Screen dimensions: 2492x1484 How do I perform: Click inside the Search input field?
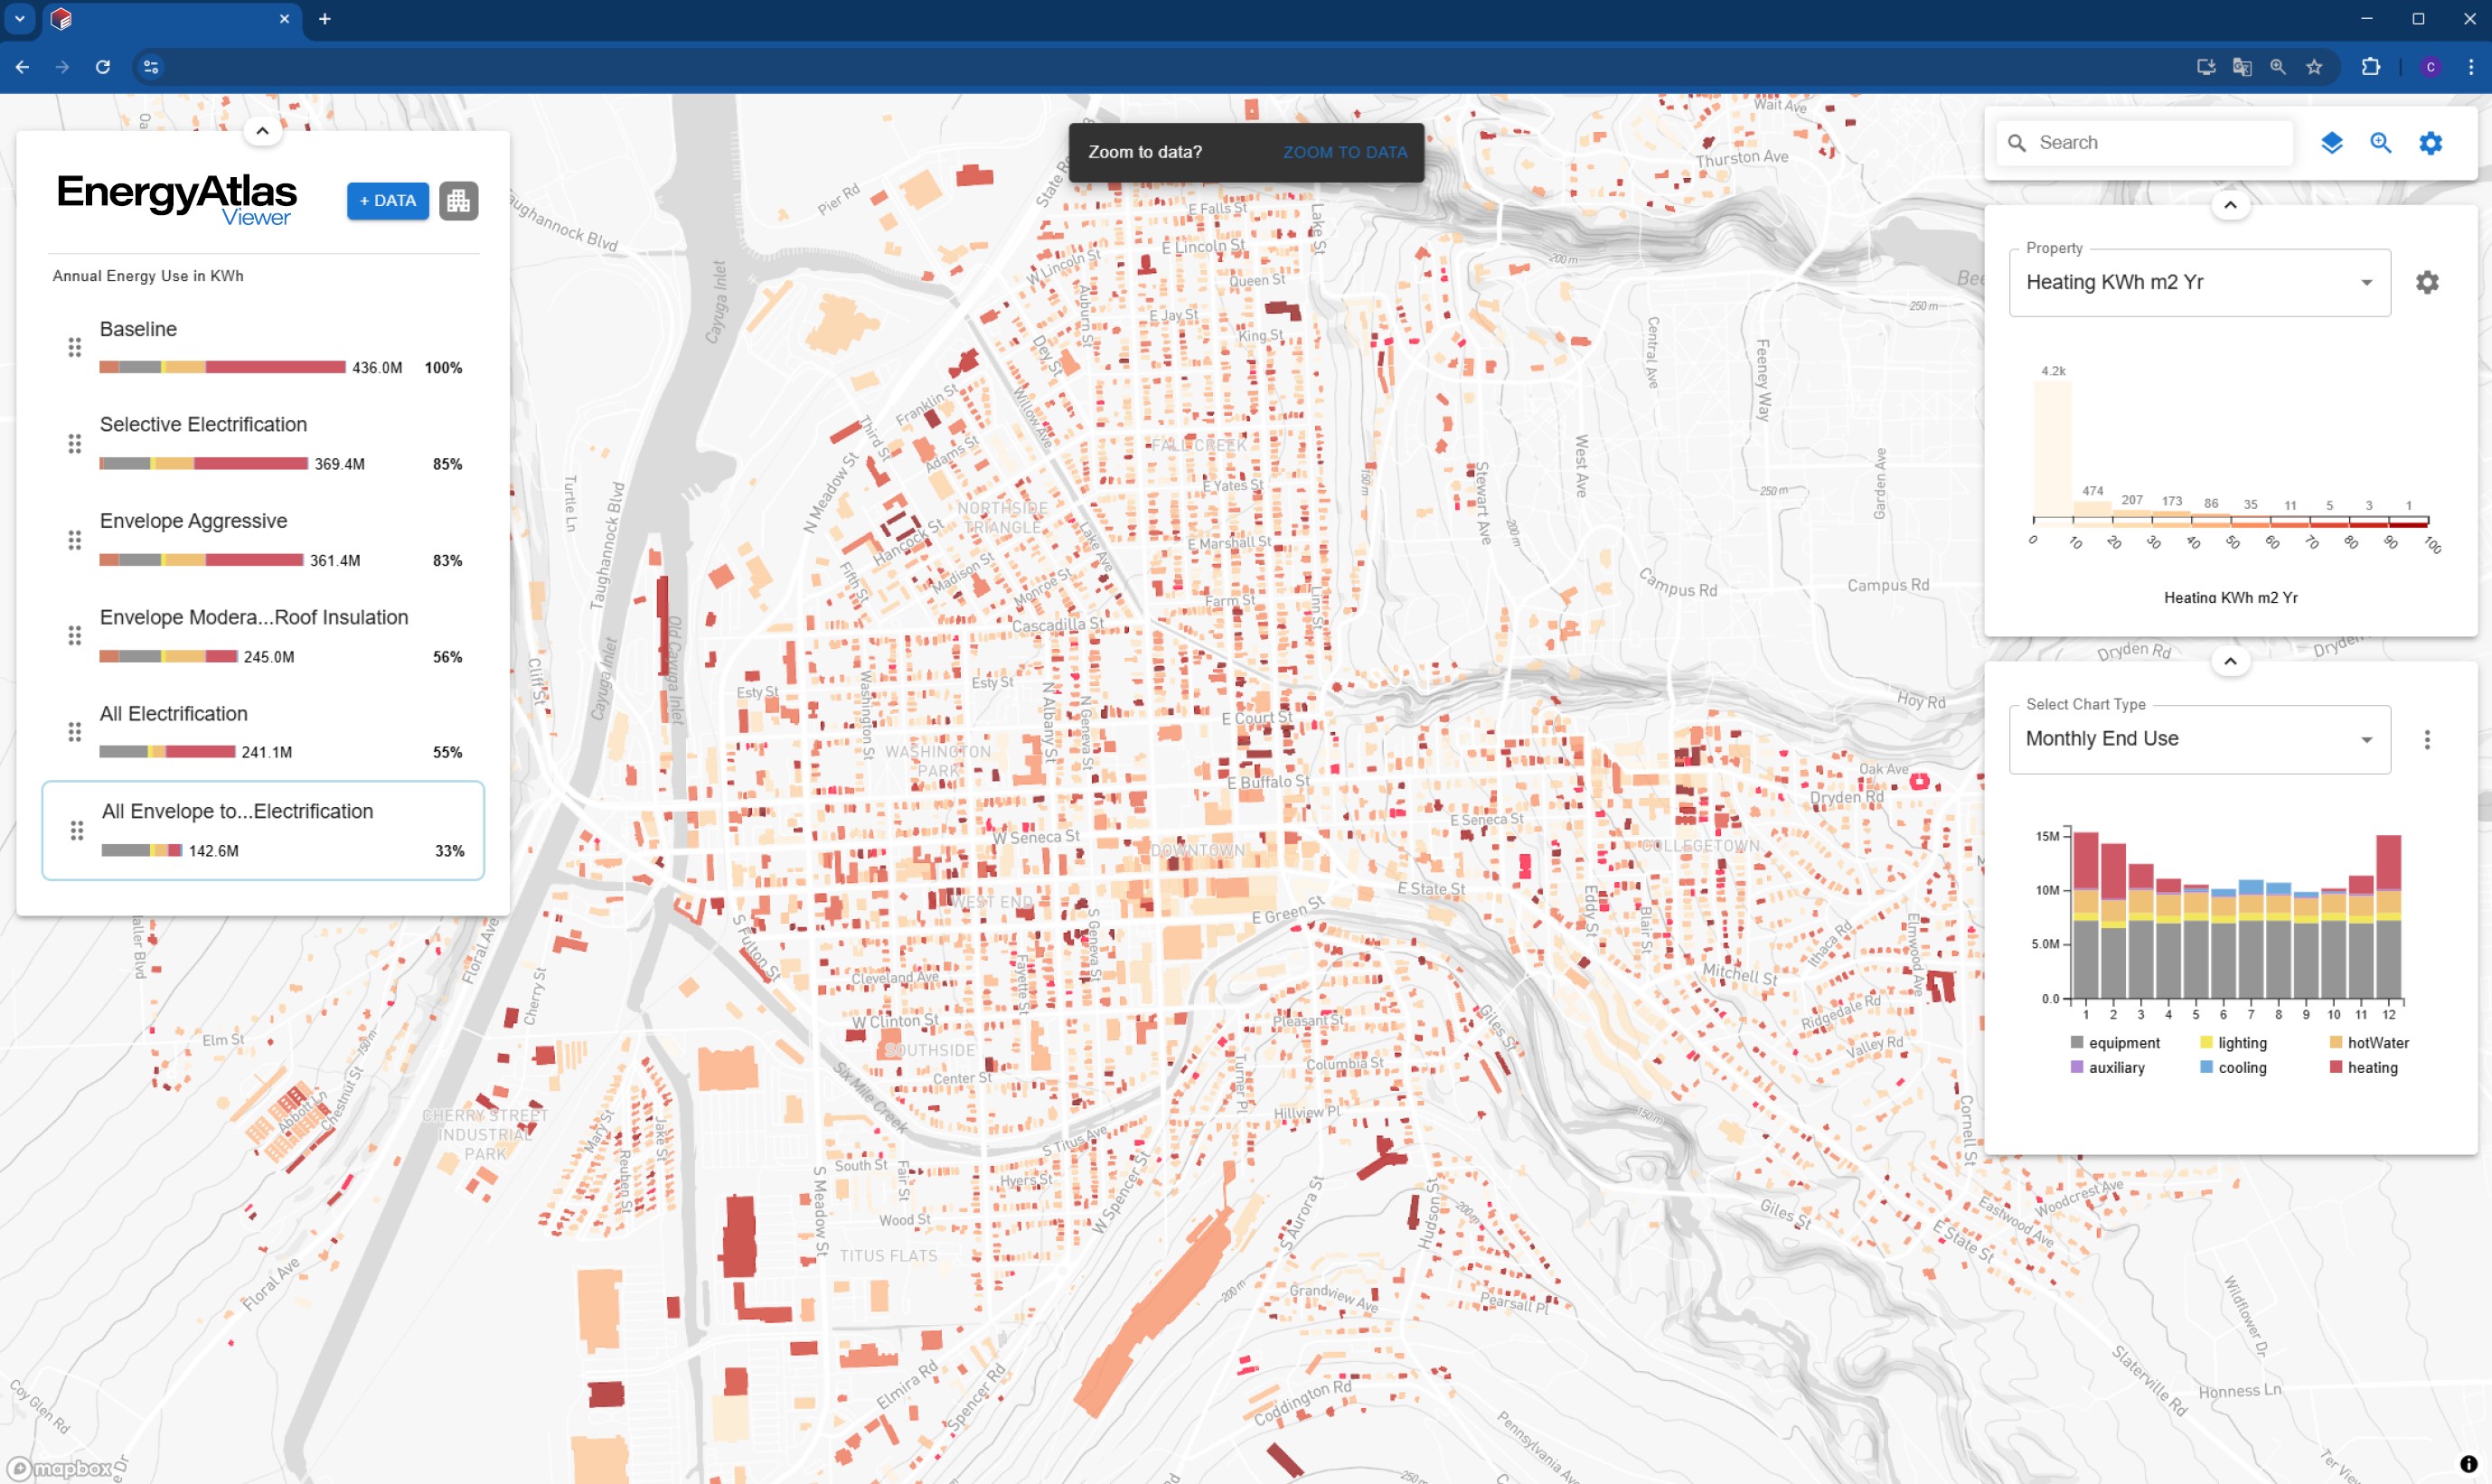pyautogui.click(x=2130, y=142)
